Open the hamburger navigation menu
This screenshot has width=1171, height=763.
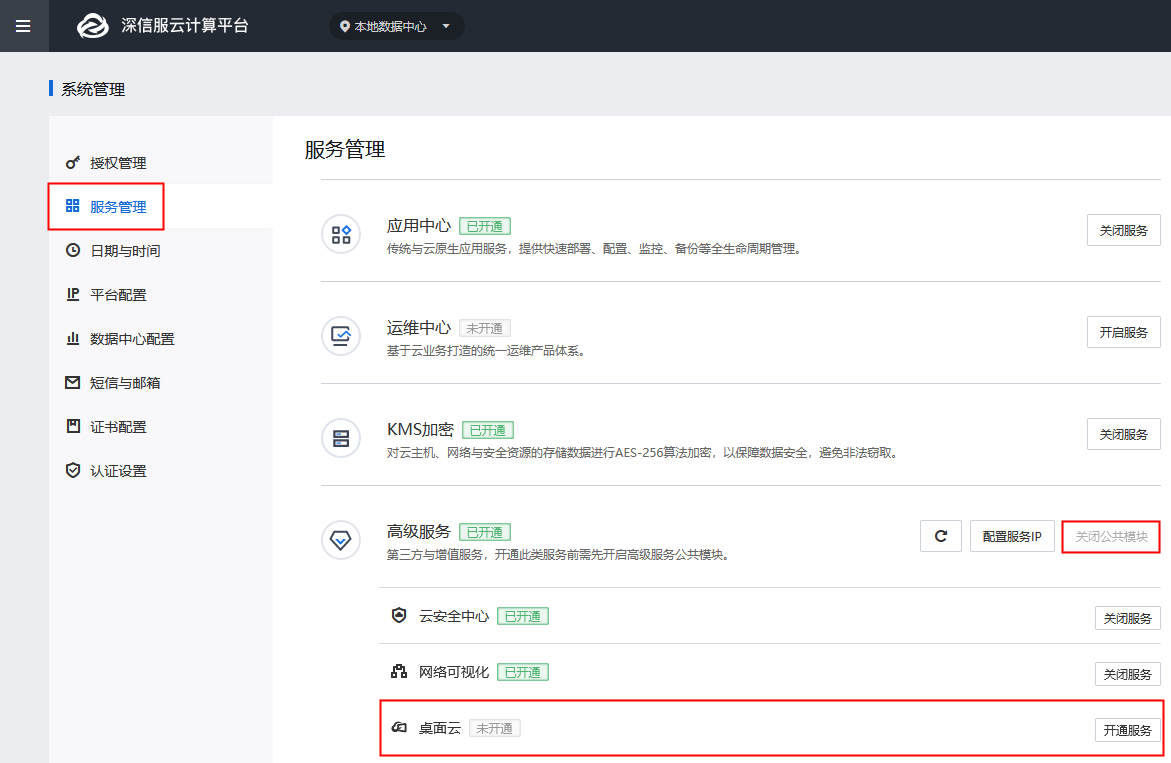click(x=23, y=26)
